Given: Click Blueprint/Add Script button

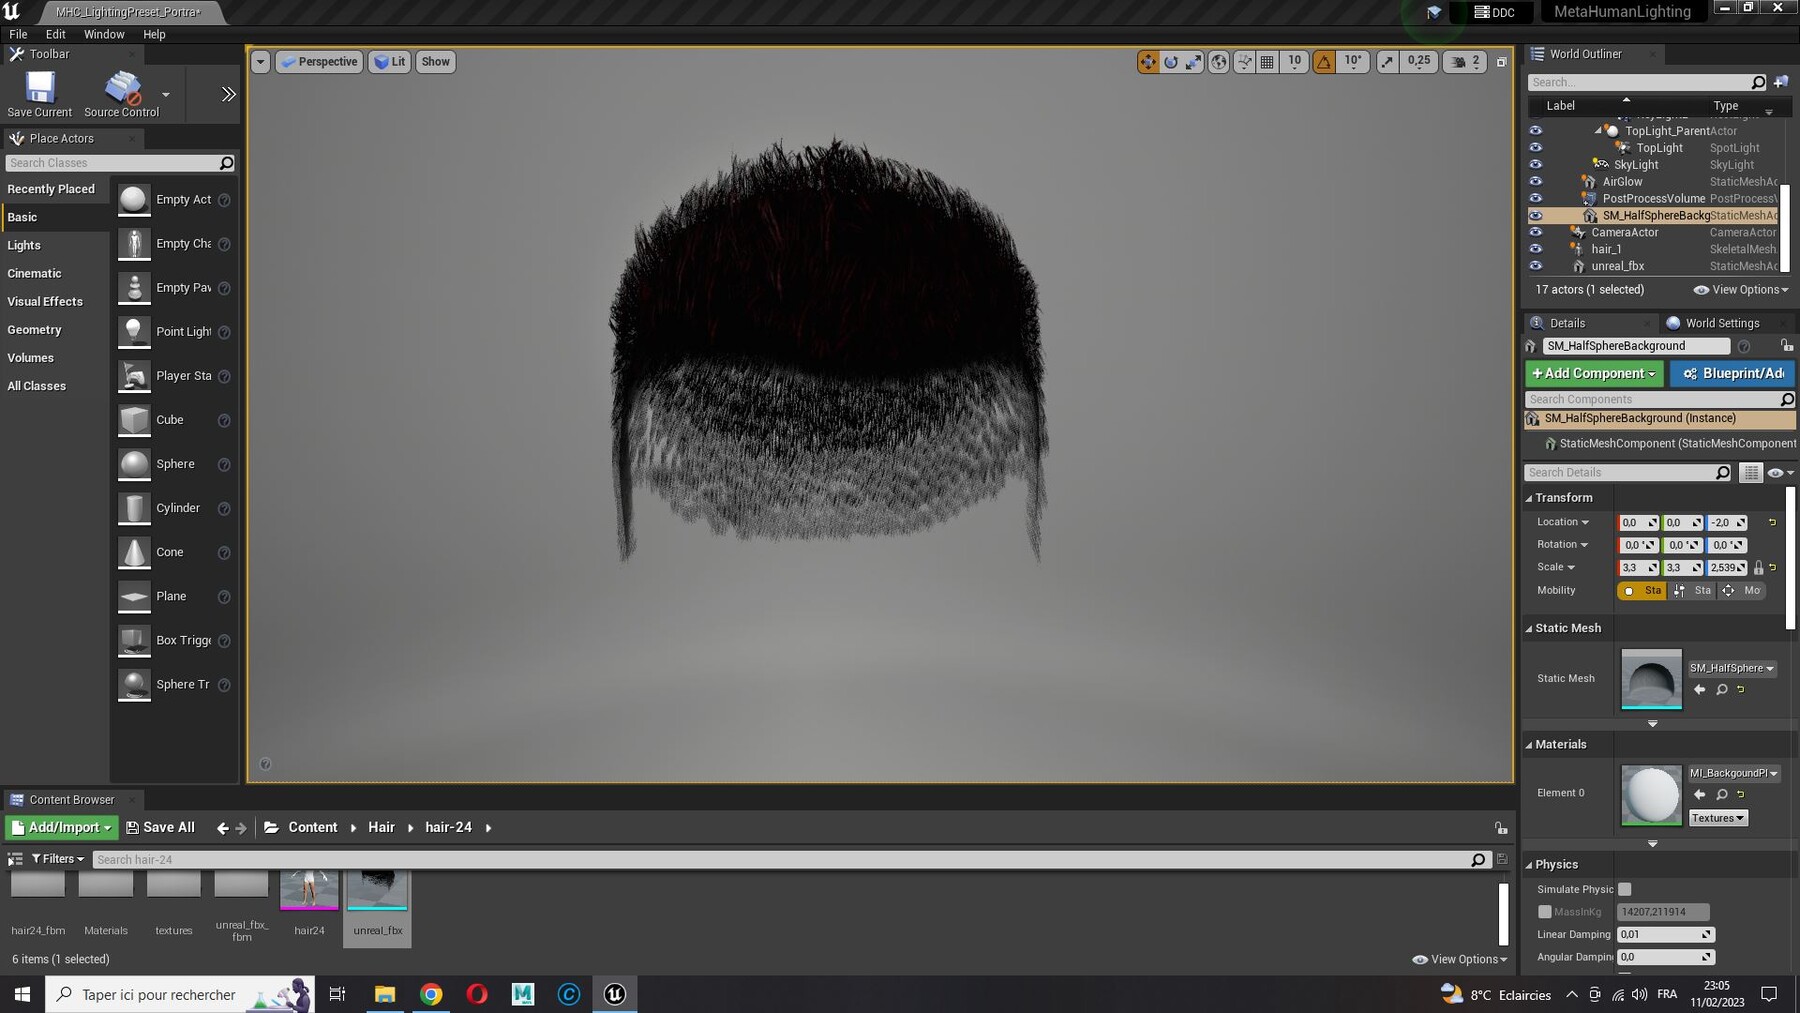Looking at the screenshot, I should point(1733,373).
